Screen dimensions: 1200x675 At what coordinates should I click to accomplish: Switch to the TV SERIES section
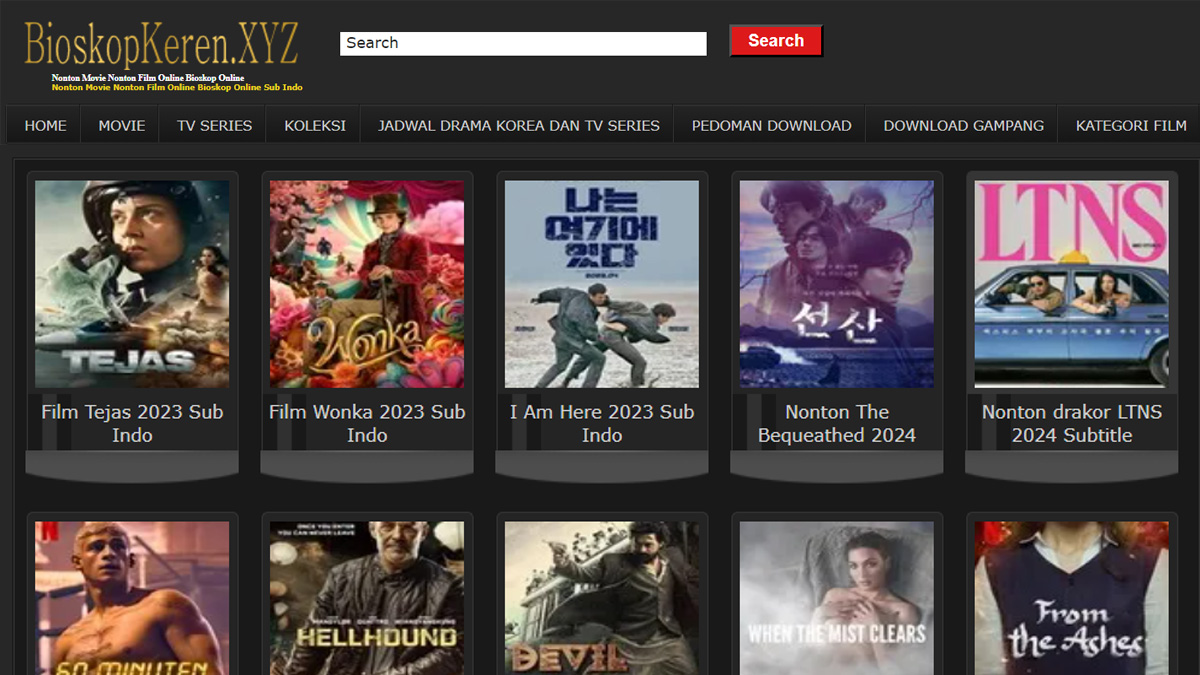(x=211, y=124)
